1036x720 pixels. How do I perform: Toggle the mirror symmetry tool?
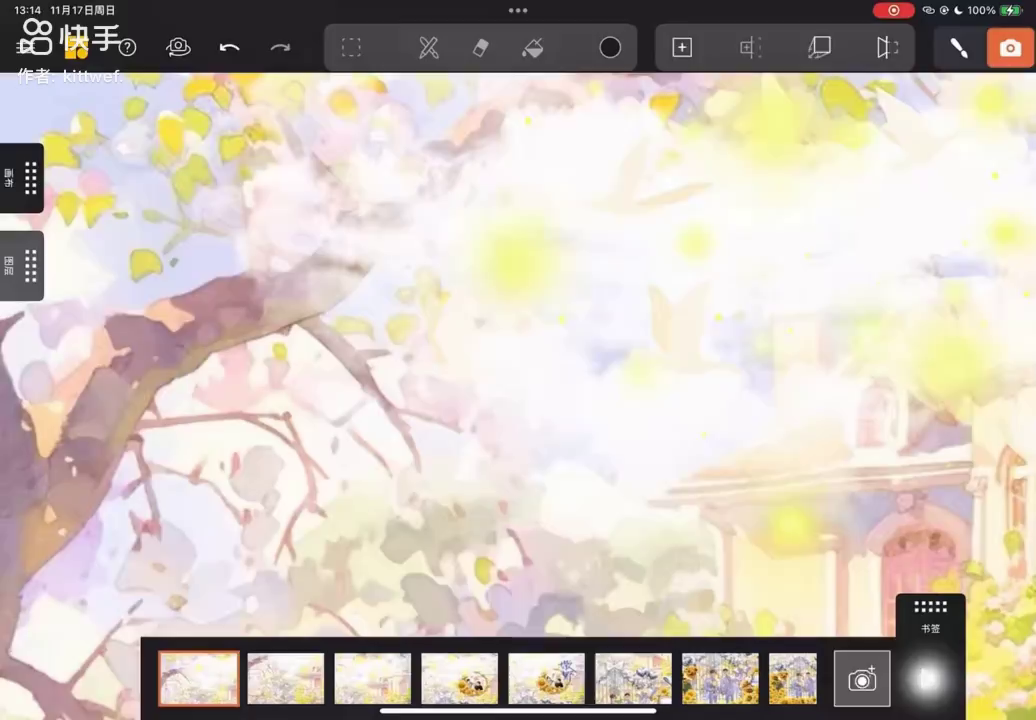[x=887, y=48]
